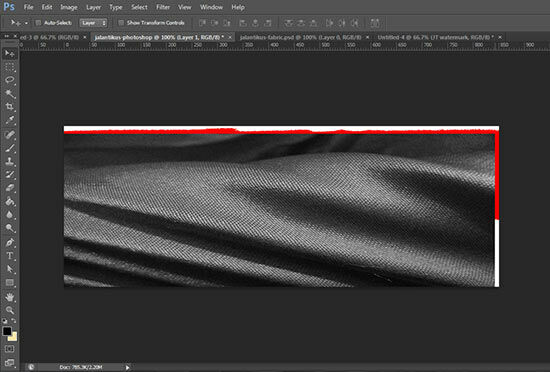550x372 pixels.
Task: Open the Auto-Select Layer dropdown
Action: click(93, 23)
